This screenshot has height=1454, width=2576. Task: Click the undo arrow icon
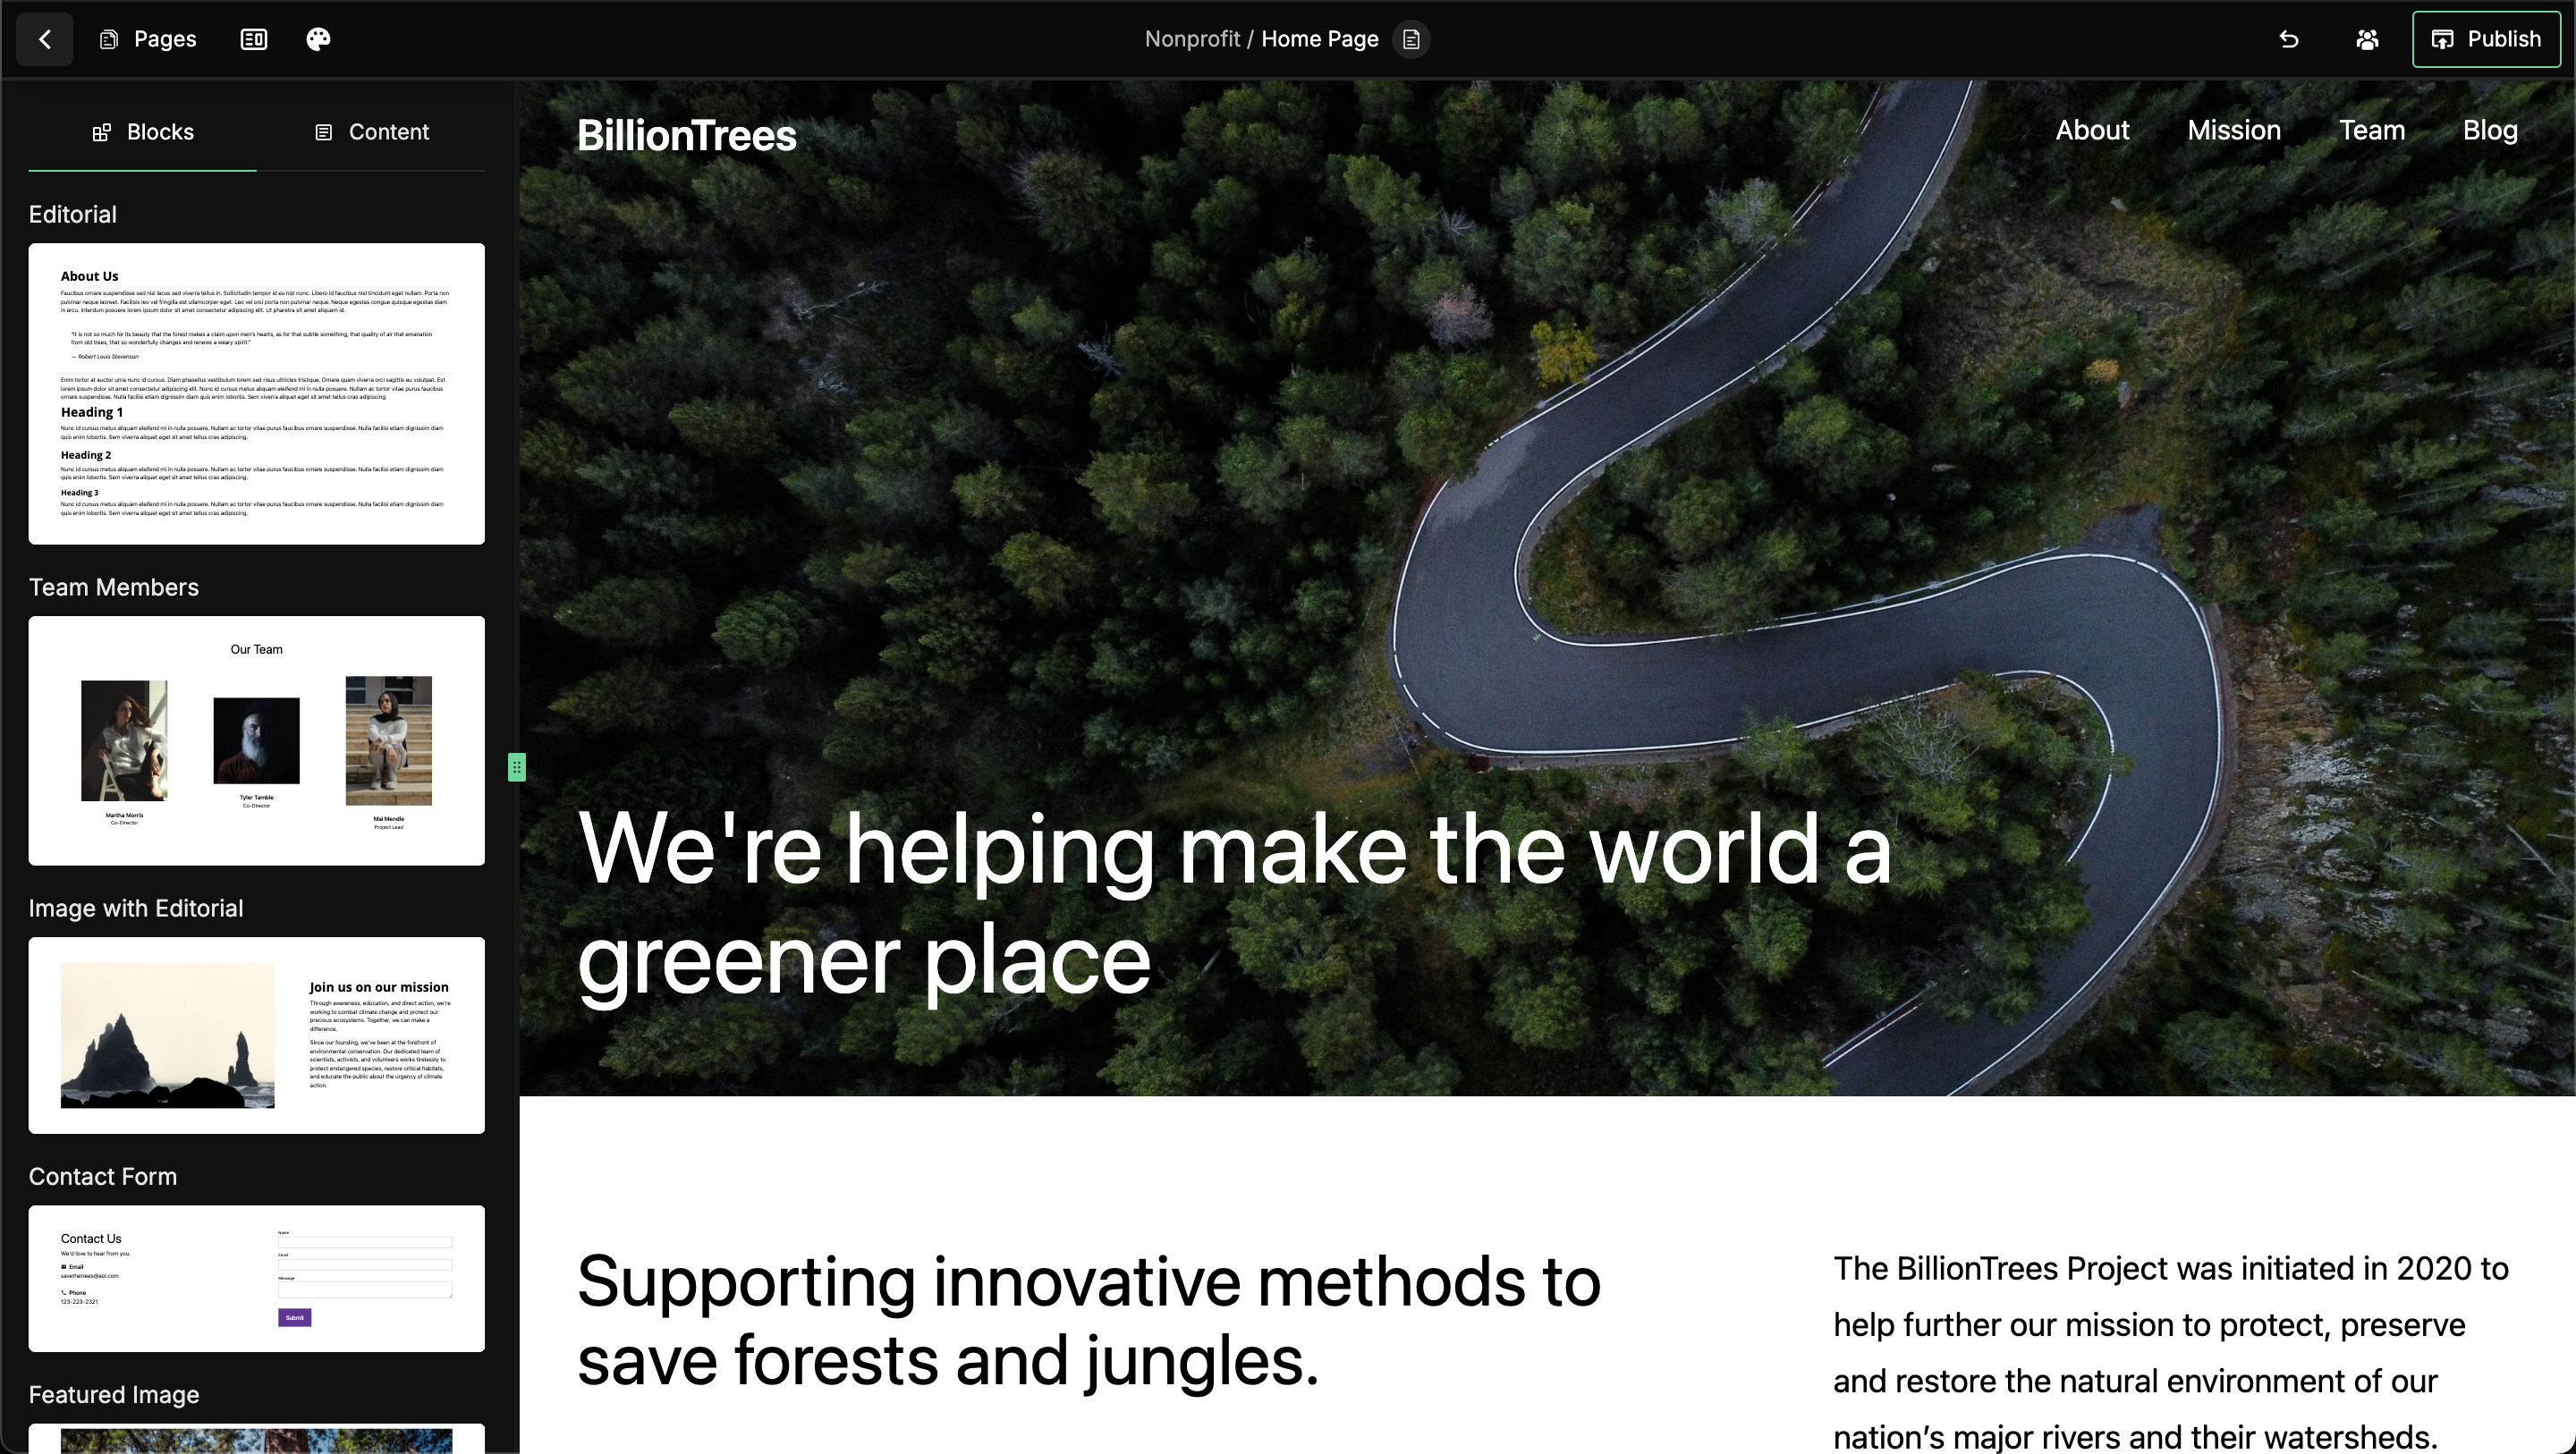pyautogui.click(x=2289, y=39)
